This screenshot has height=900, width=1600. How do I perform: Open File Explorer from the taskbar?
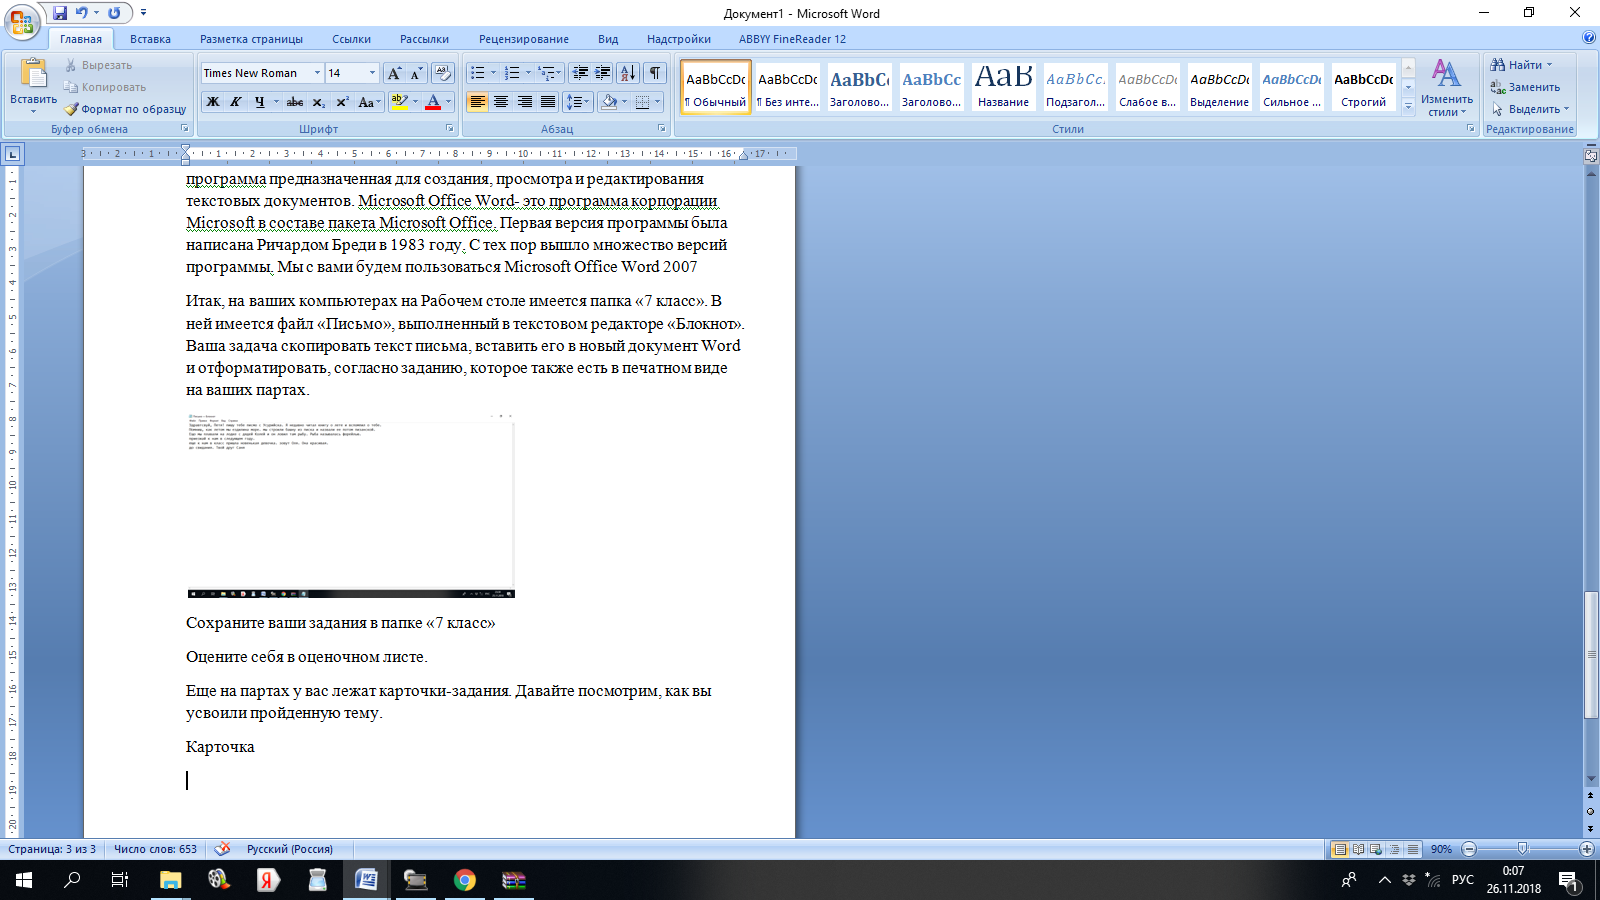170,880
